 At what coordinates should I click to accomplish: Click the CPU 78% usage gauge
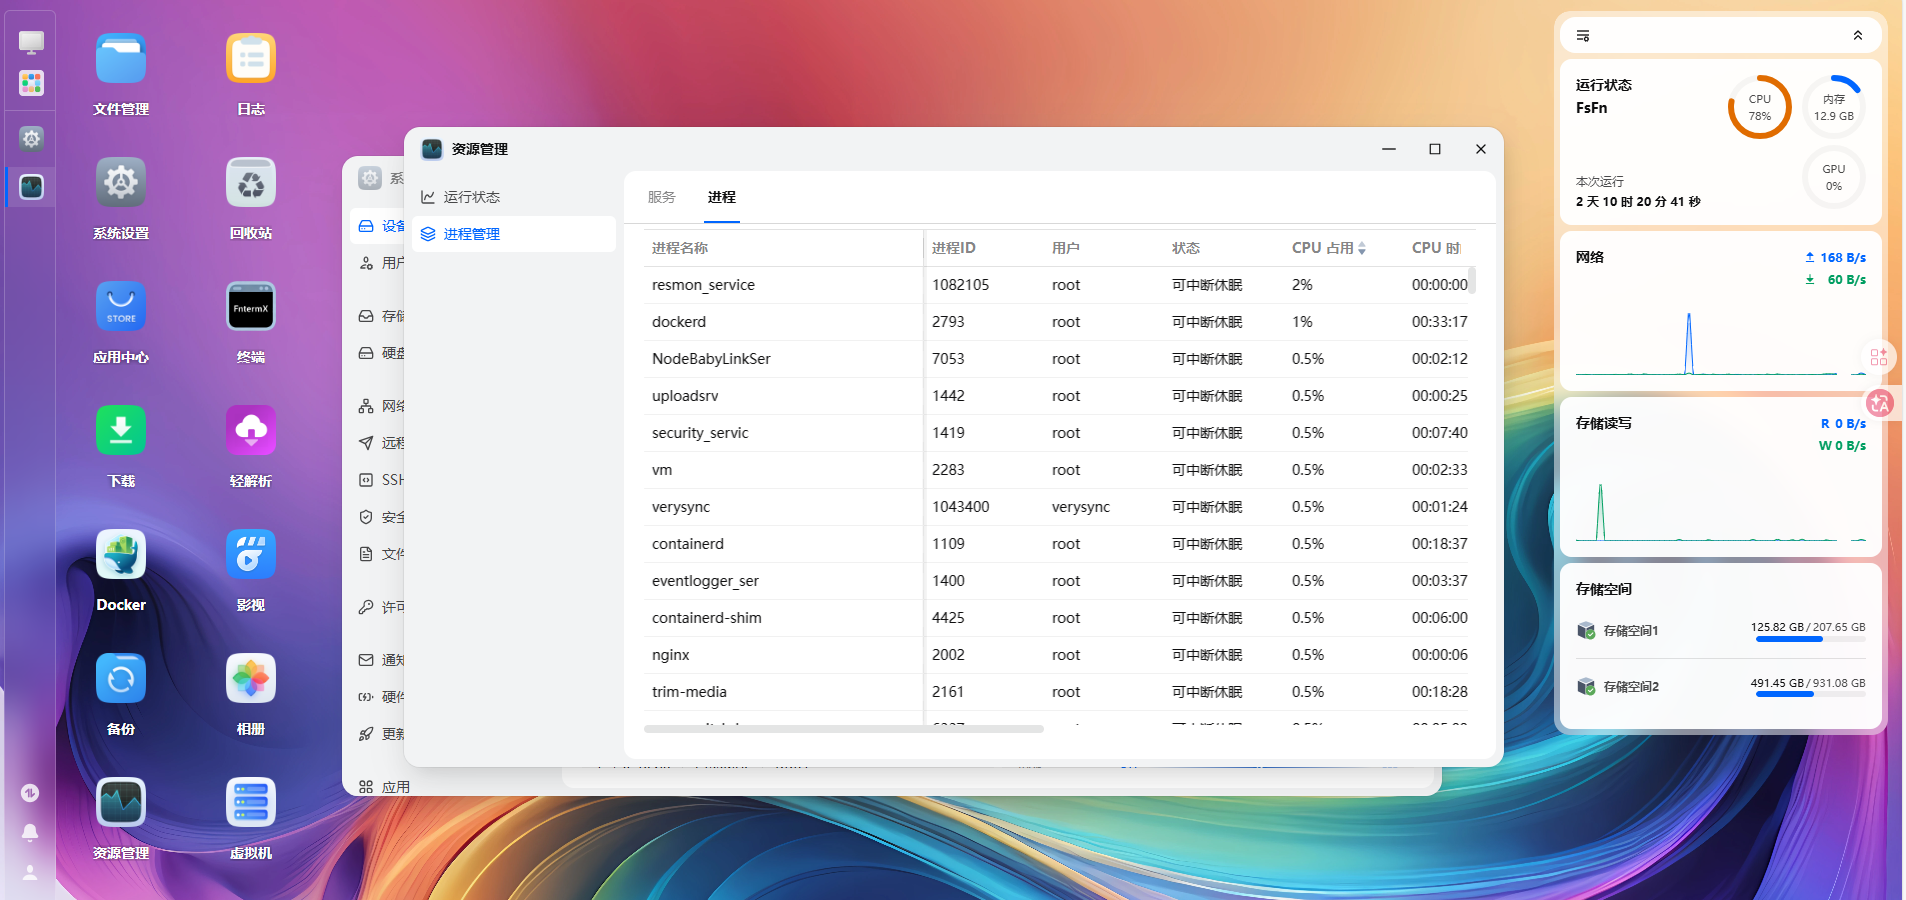pos(1759,108)
